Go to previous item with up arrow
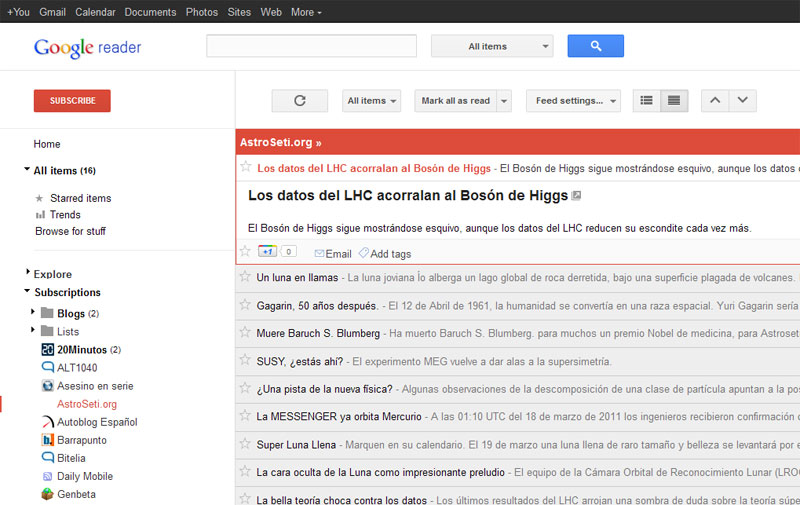This screenshot has height=505, width=800. coord(715,100)
